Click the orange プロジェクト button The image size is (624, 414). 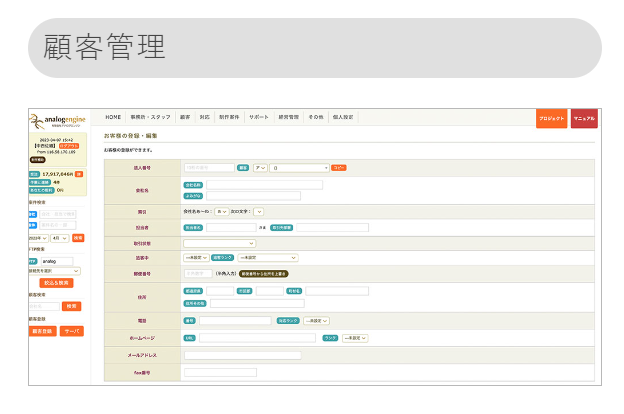(551, 118)
